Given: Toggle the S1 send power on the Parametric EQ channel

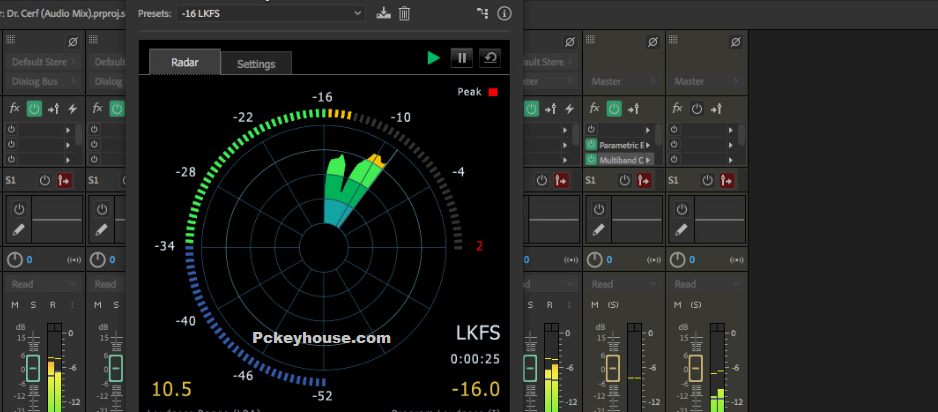Looking at the screenshot, I should pyautogui.click(x=625, y=180).
